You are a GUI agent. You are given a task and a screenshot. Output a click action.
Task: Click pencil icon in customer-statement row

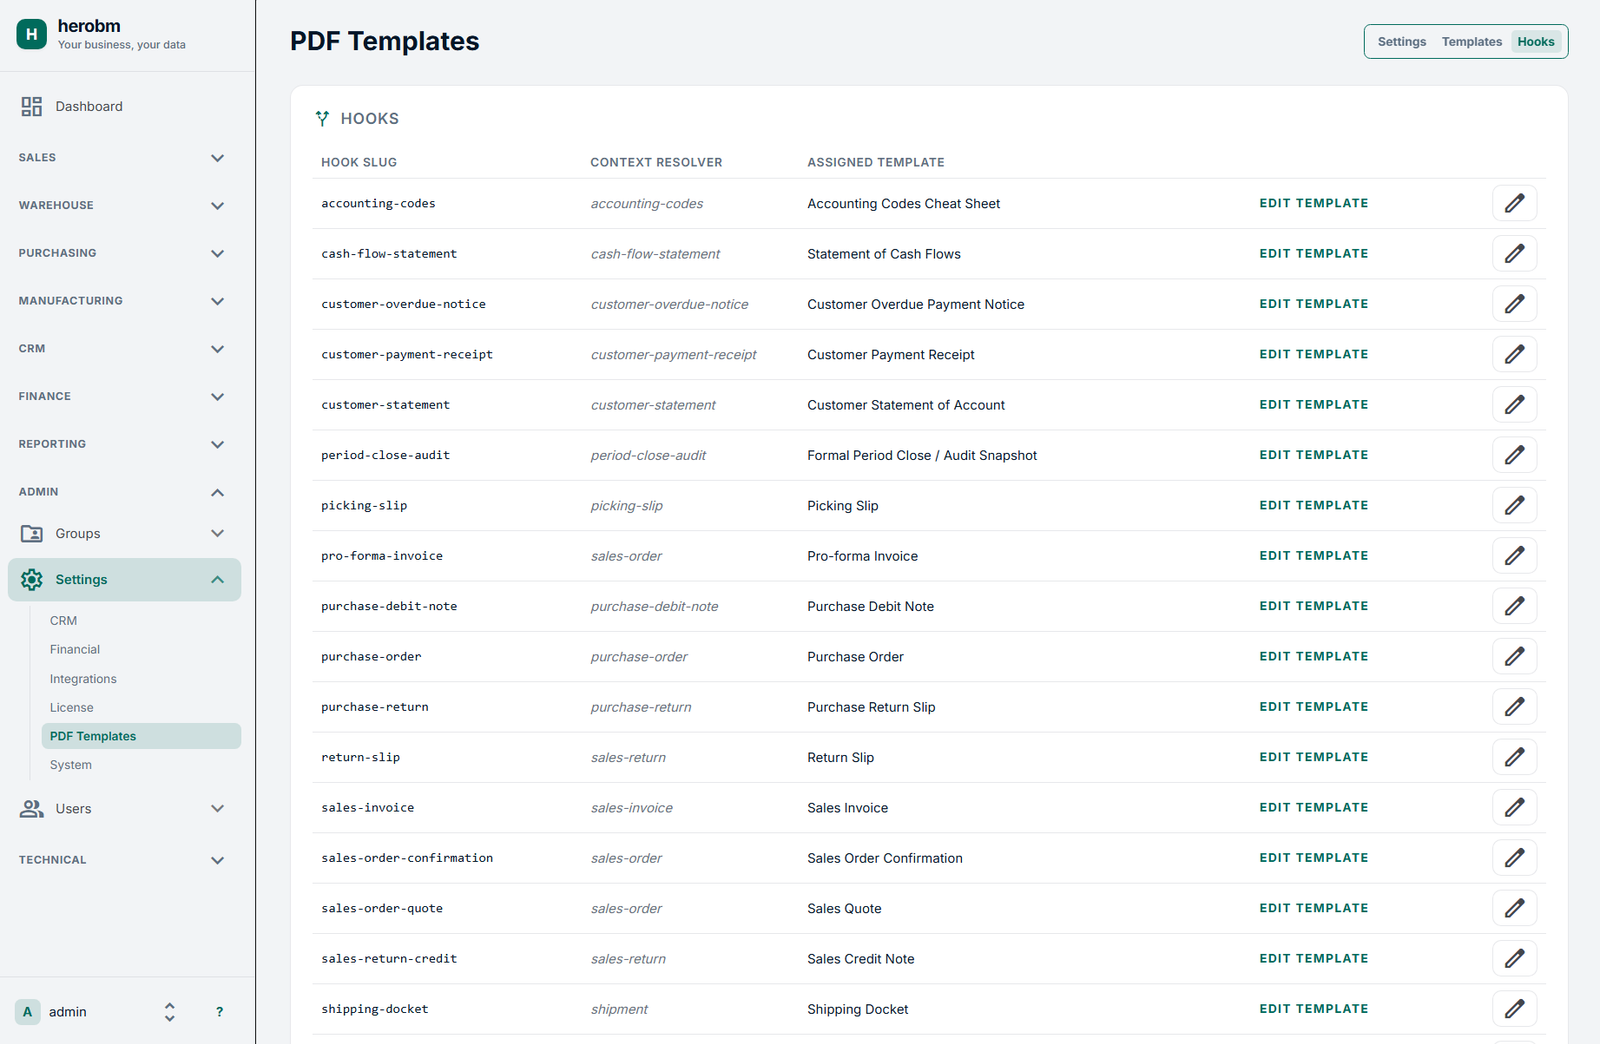click(1514, 405)
